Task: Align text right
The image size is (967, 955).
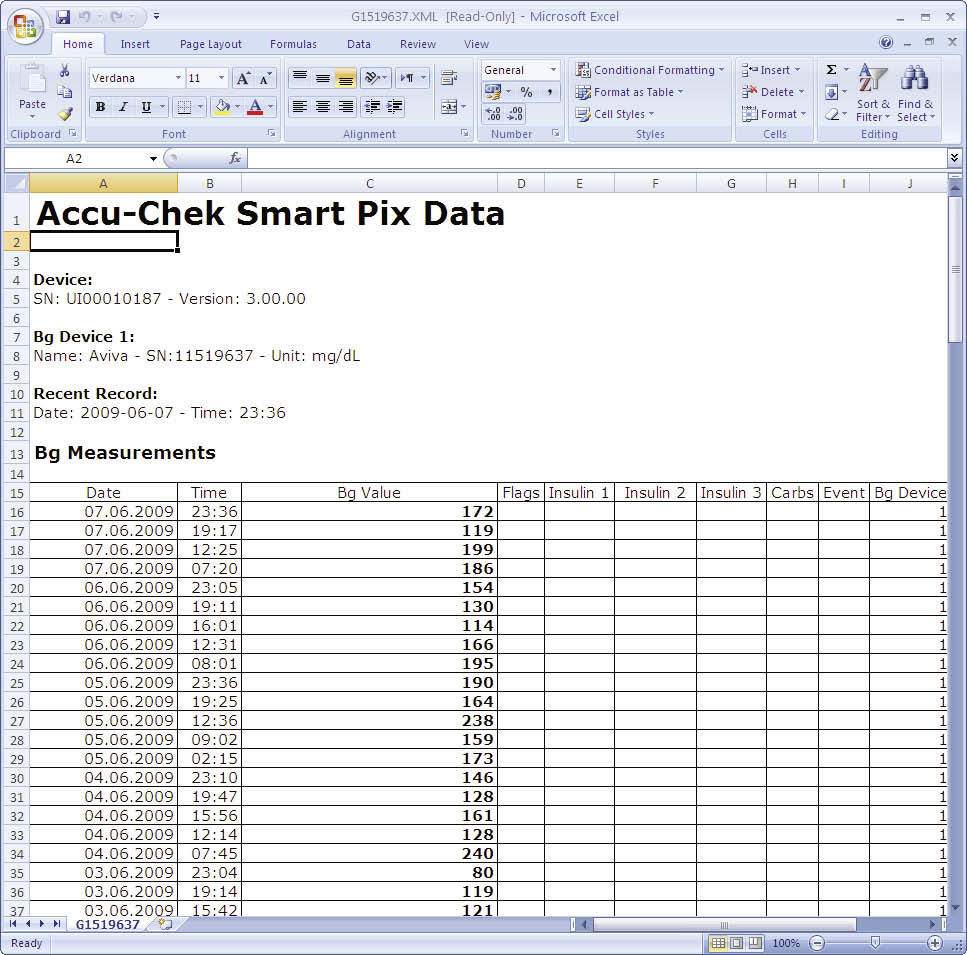Action: coord(346,107)
